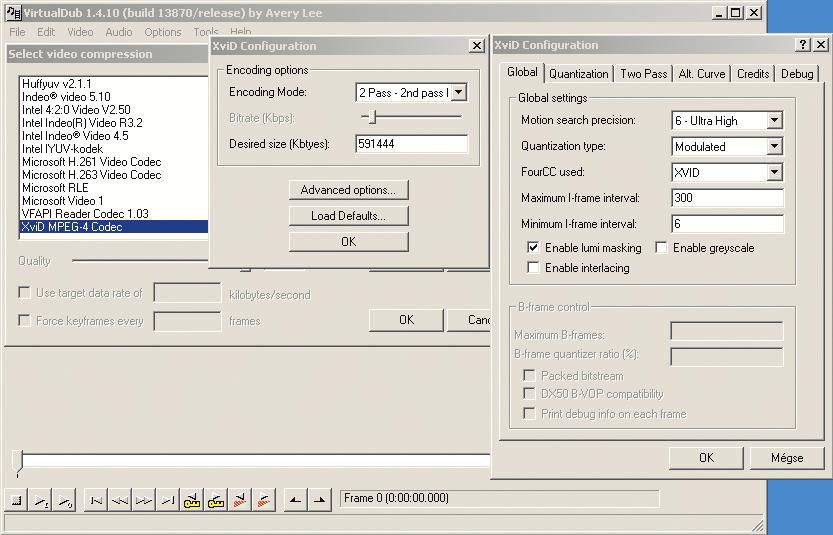Toggle DX50 B-VOP compatibility checkbox
This screenshot has height=535, width=833.
(529, 394)
